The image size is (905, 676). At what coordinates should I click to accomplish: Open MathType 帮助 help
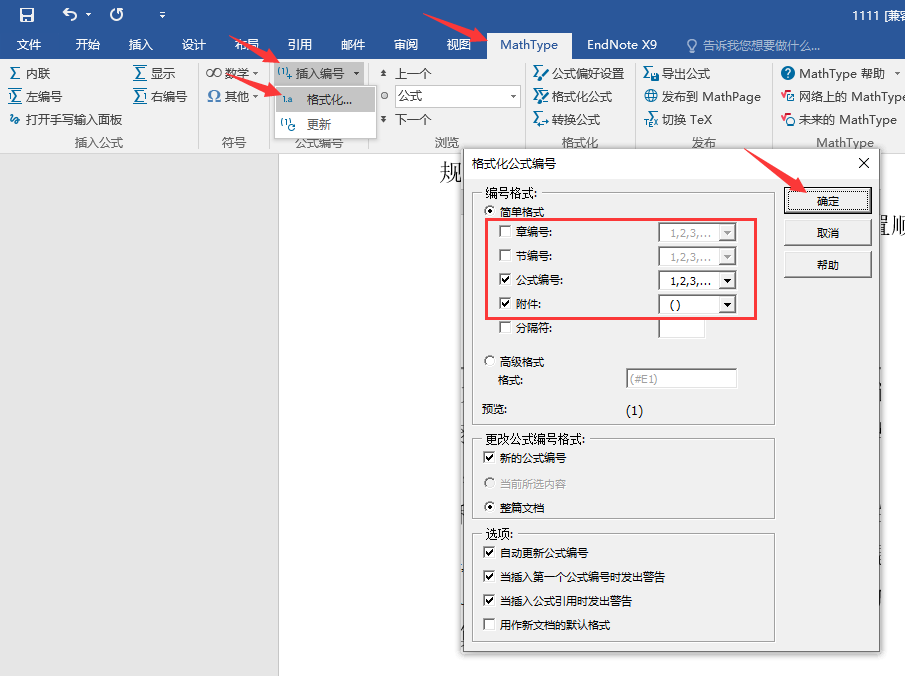[833, 73]
